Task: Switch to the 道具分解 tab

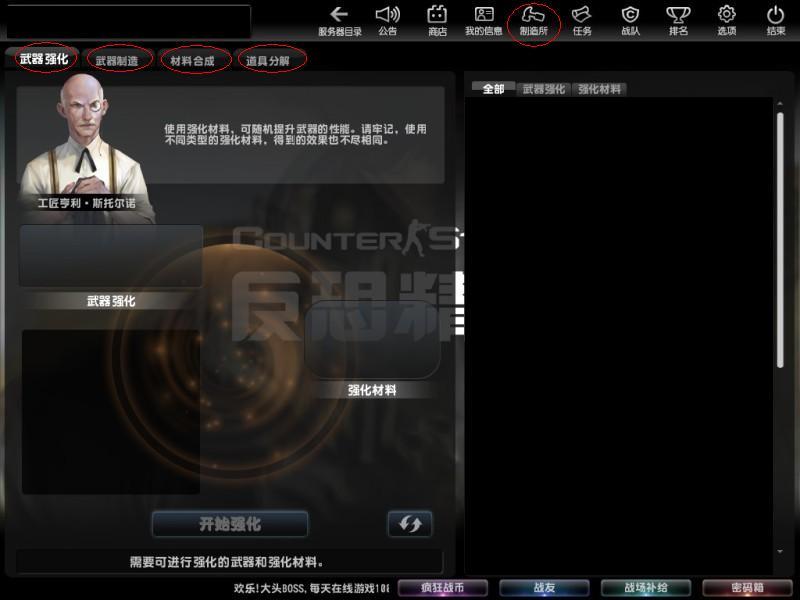Action: tap(268, 61)
